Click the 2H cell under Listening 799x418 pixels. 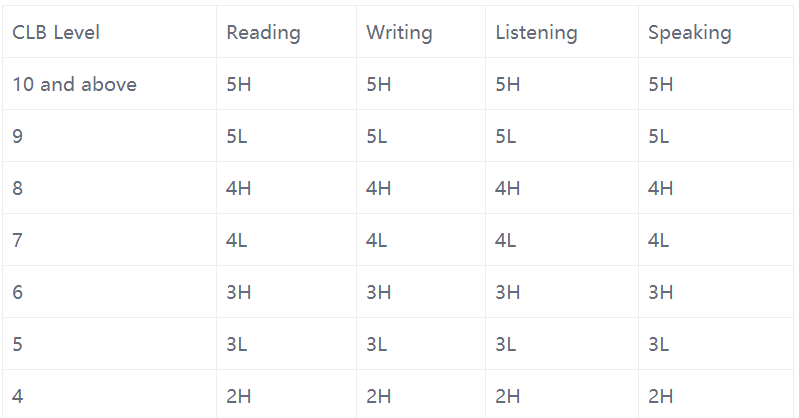click(508, 397)
